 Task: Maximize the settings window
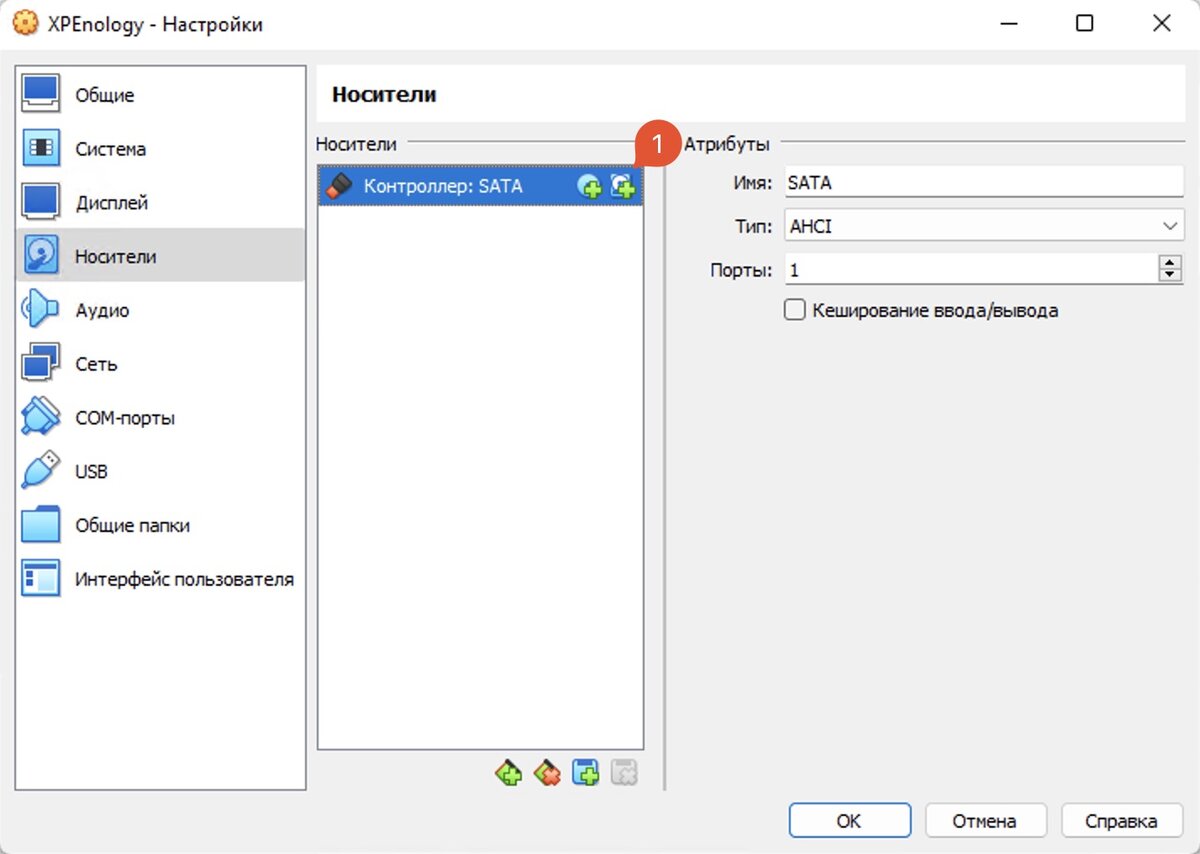[x=1084, y=24]
